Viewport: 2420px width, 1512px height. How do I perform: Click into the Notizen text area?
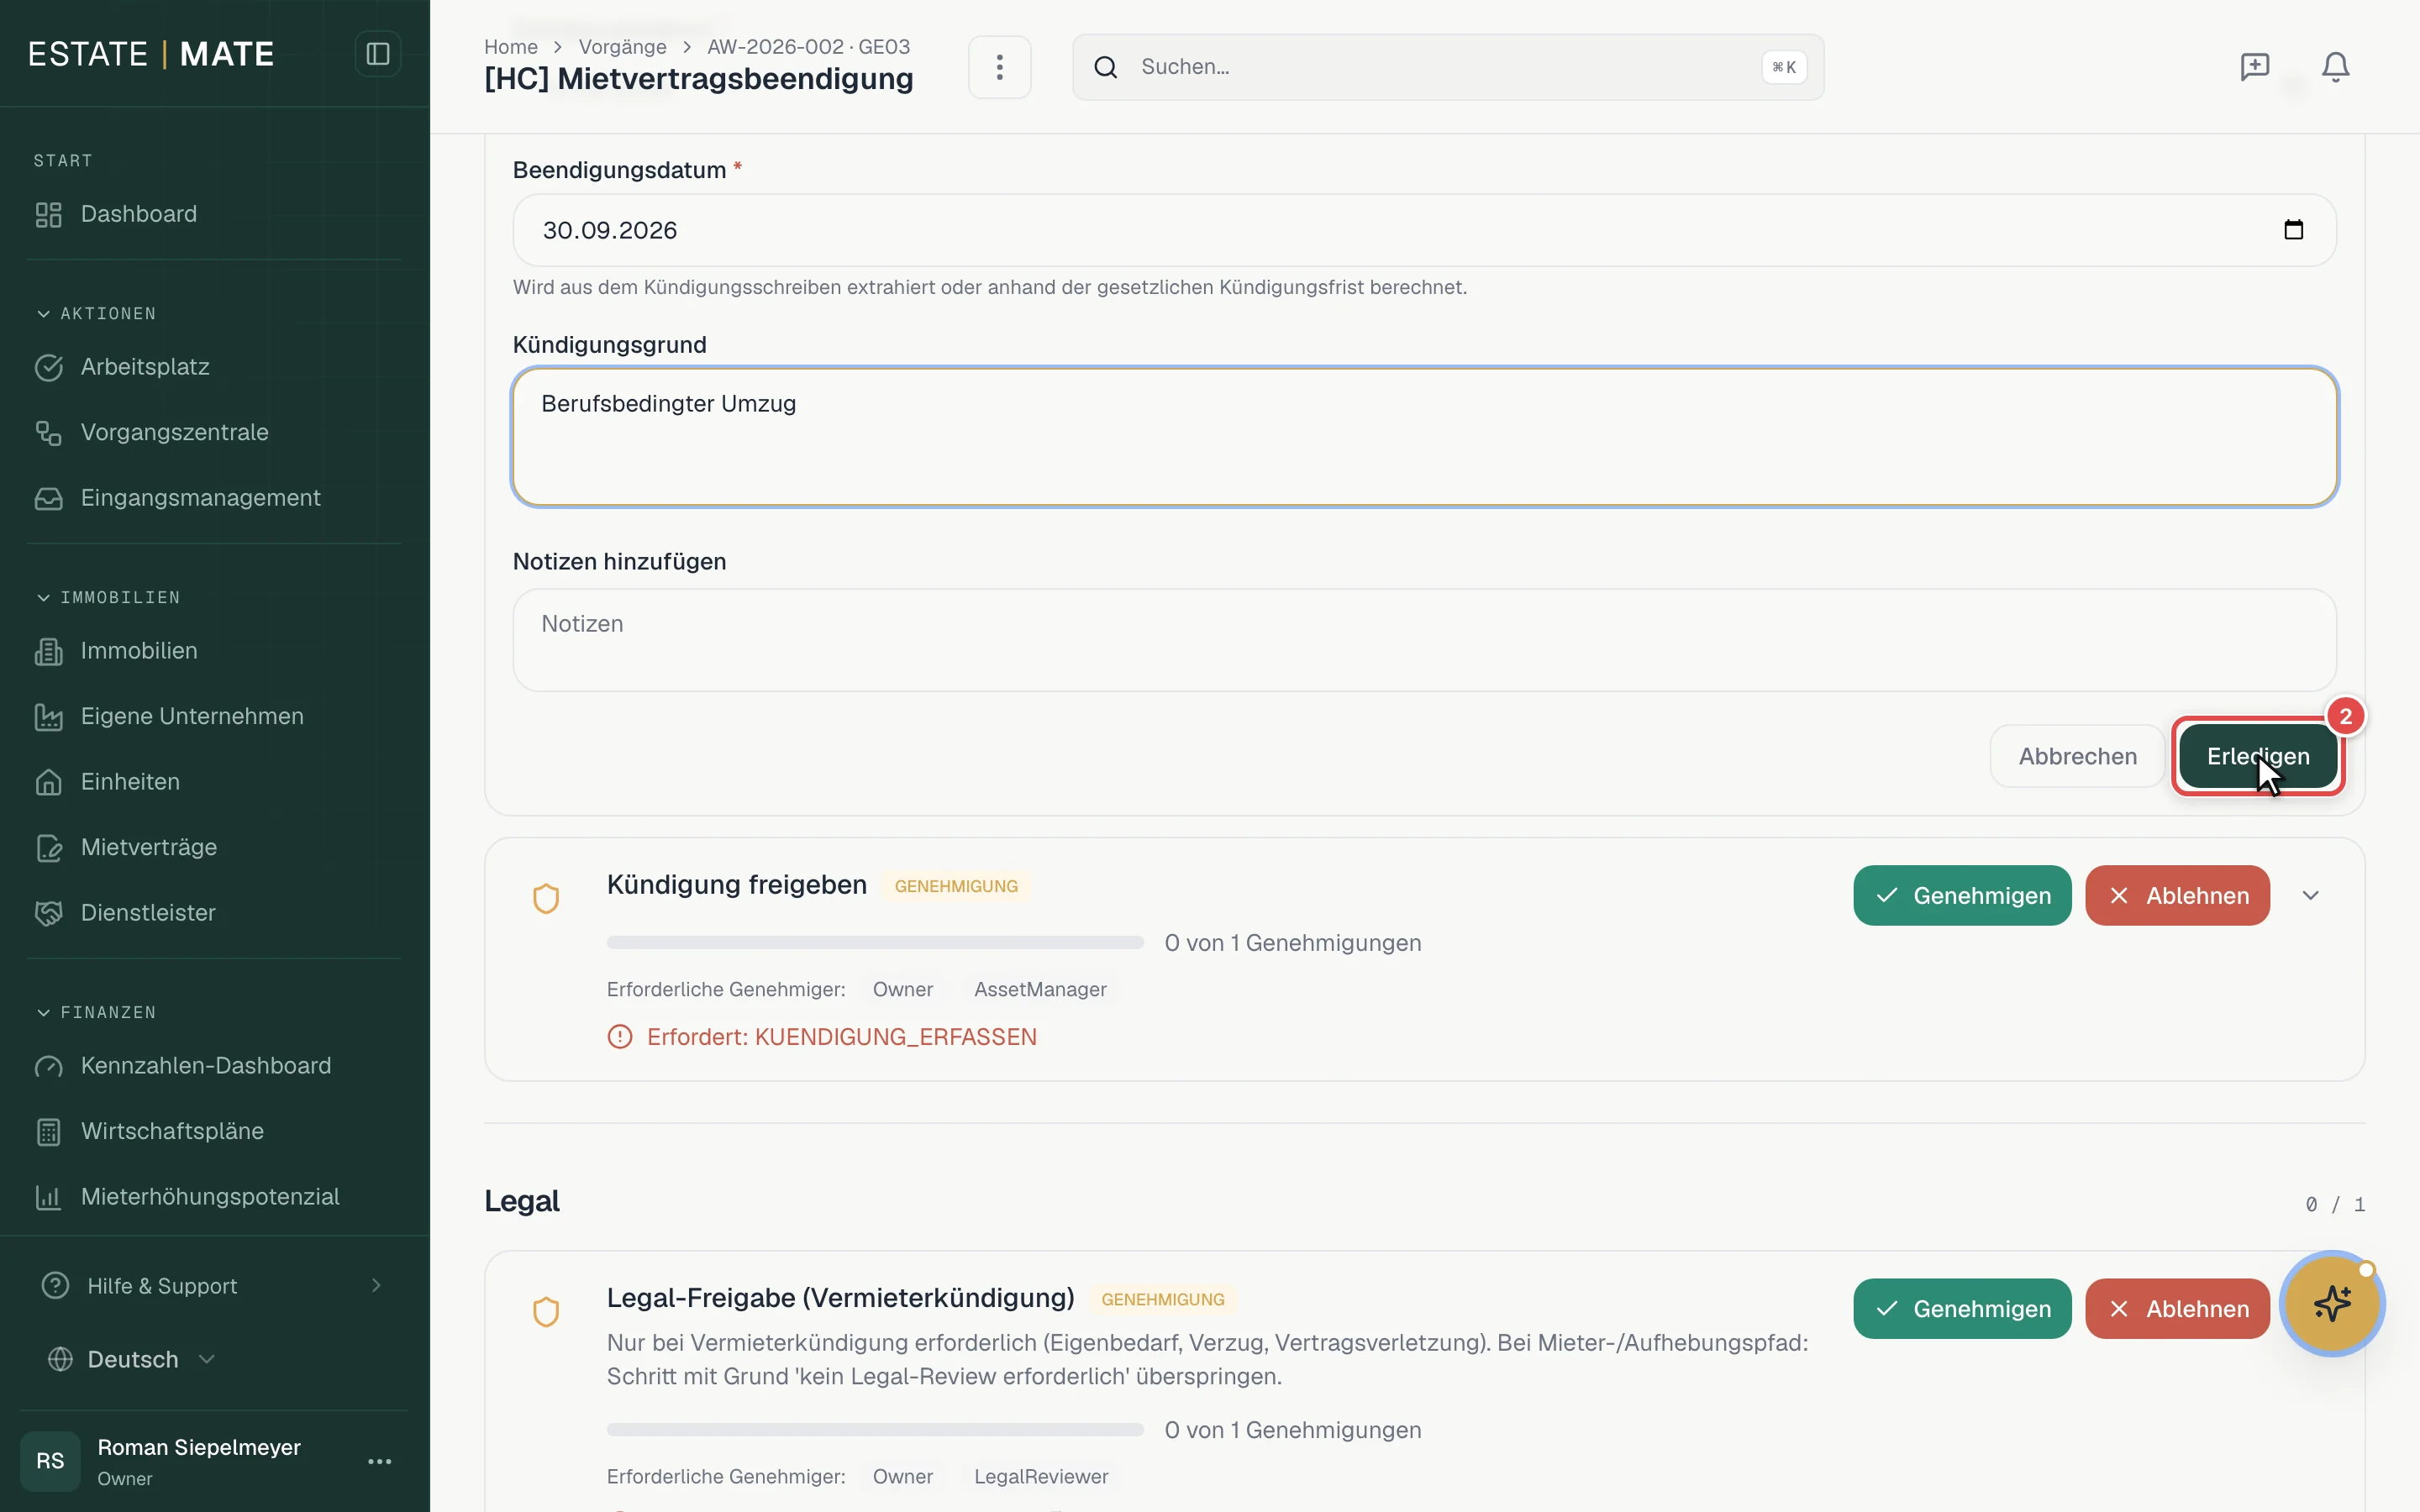(1424, 640)
